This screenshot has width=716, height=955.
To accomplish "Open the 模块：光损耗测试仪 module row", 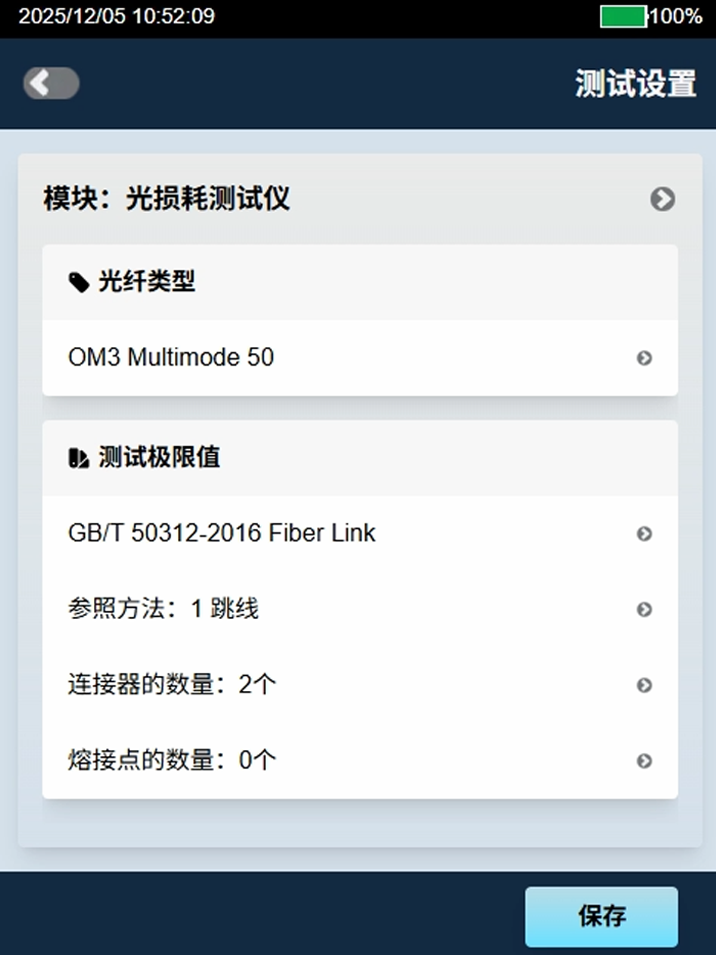I will pos(166,199).
